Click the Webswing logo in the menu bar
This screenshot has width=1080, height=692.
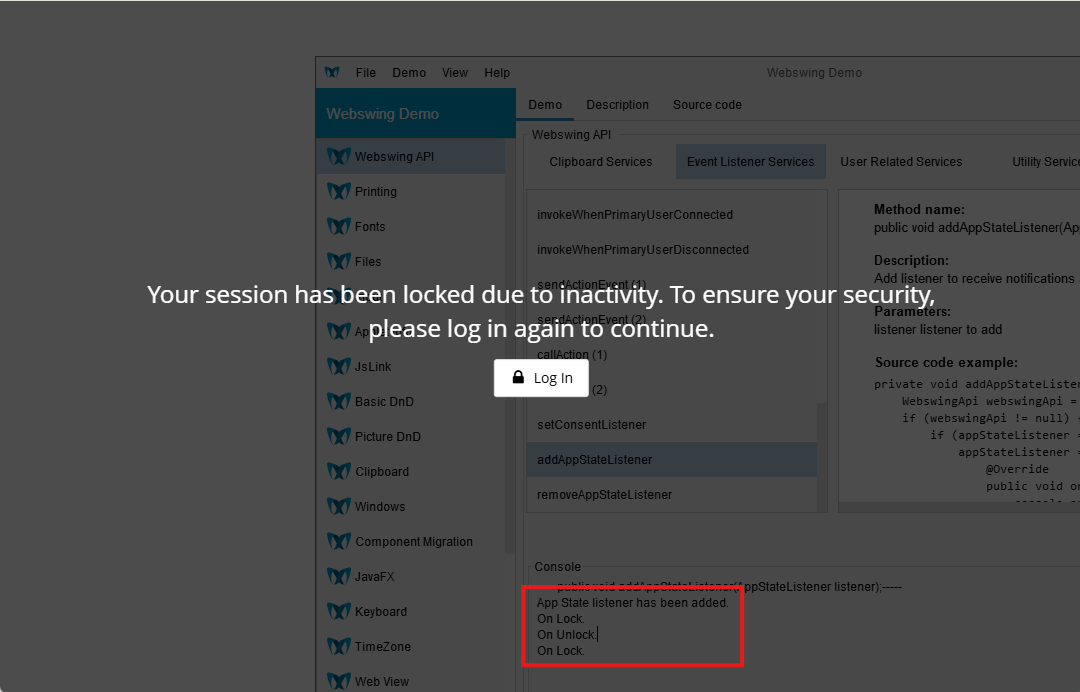[x=332, y=73]
